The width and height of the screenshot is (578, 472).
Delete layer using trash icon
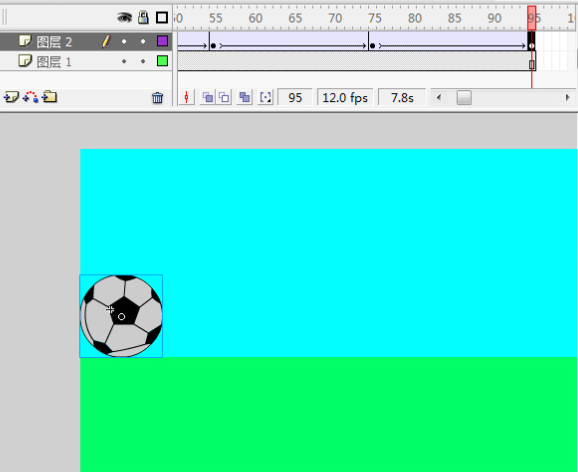point(157,98)
